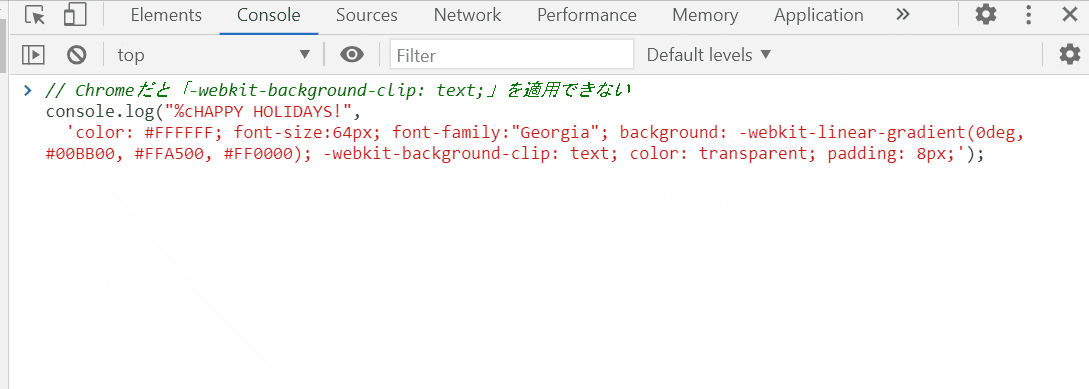Open the Sources tab
The width and height of the screenshot is (1089, 389).
pos(367,15)
